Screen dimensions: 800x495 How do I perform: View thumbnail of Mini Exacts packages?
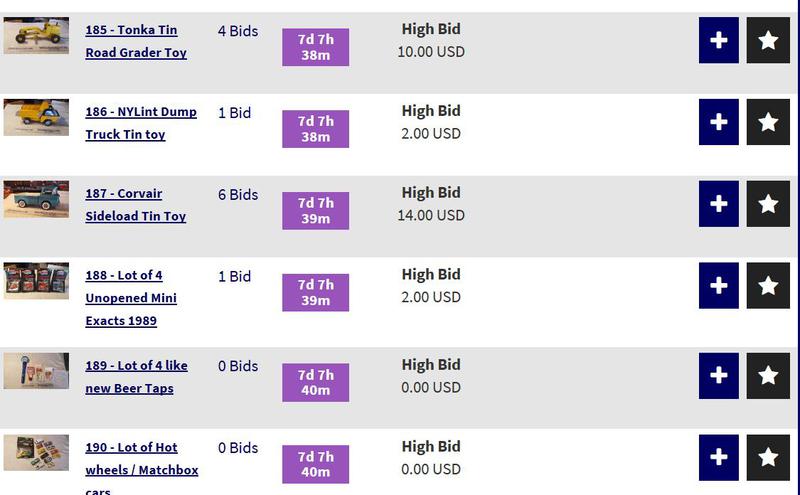point(36,281)
